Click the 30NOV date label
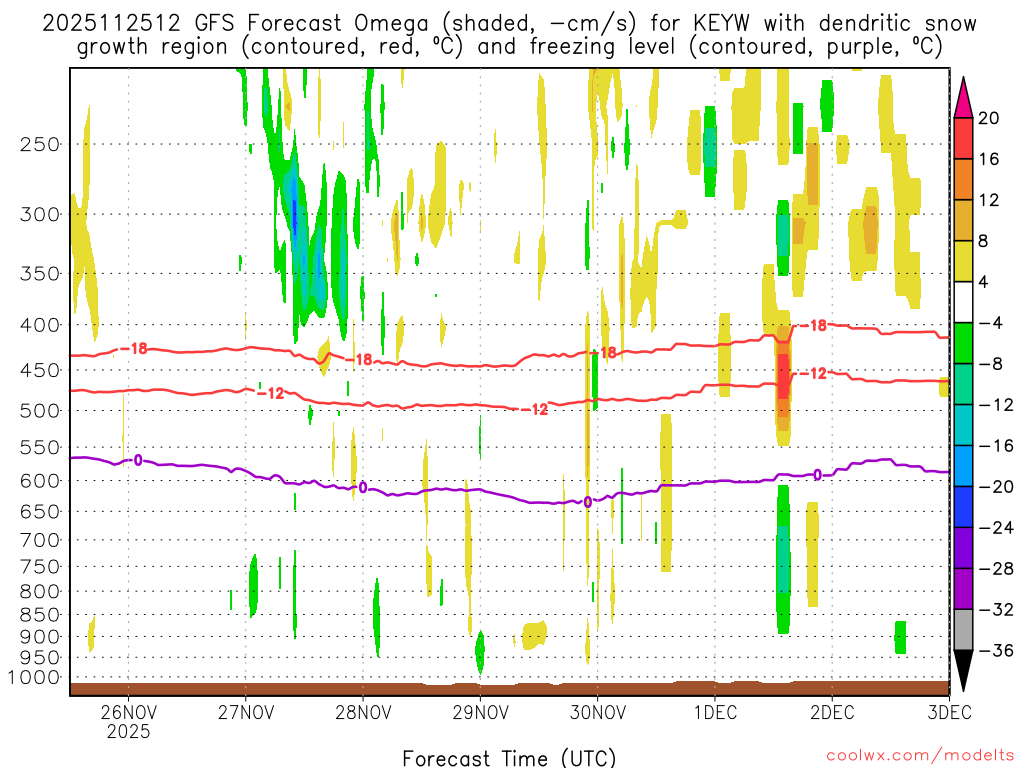Image resolution: width=1024 pixels, height=768 pixels. tap(598, 712)
